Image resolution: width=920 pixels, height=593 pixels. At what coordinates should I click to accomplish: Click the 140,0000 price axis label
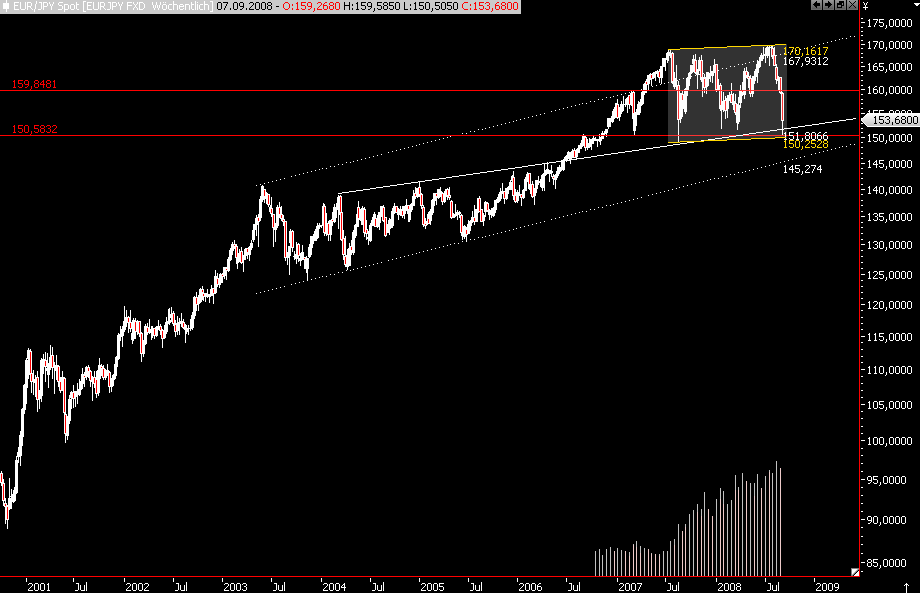click(x=889, y=190)
